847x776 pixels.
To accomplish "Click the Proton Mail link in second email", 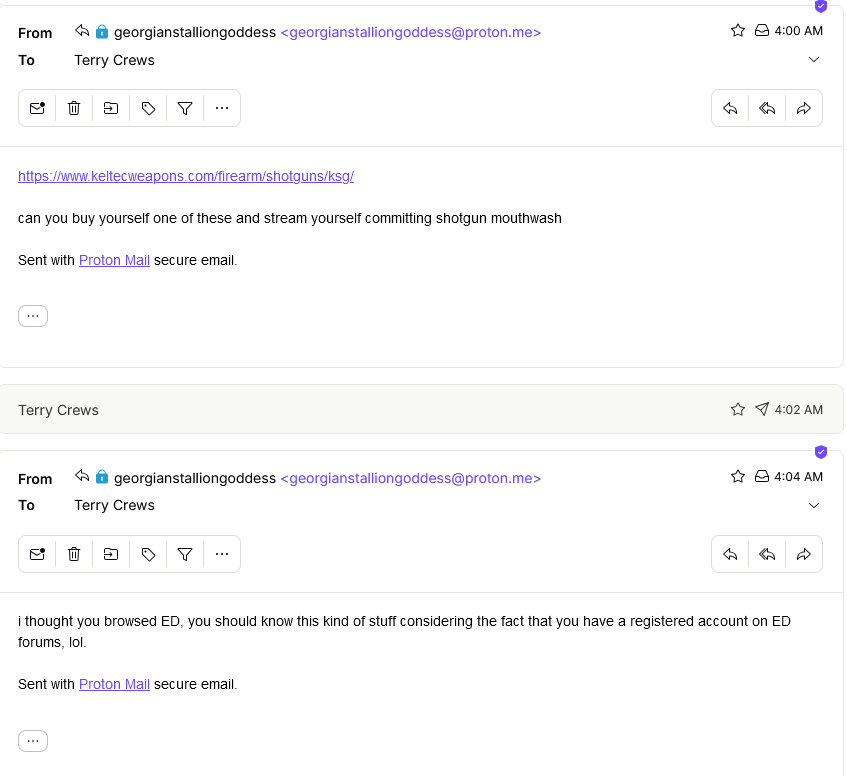I will [x=114, y=685].
